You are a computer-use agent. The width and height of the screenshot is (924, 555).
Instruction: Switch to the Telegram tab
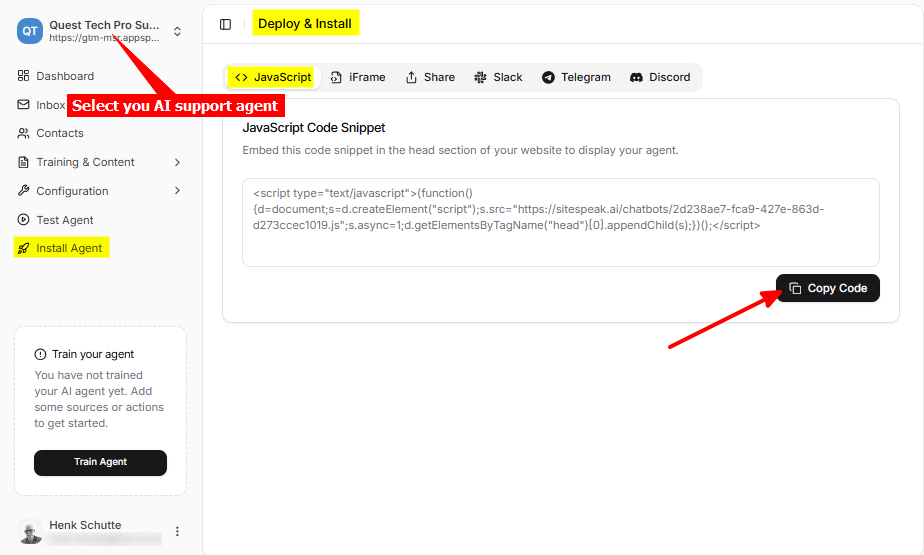[576, 77]
